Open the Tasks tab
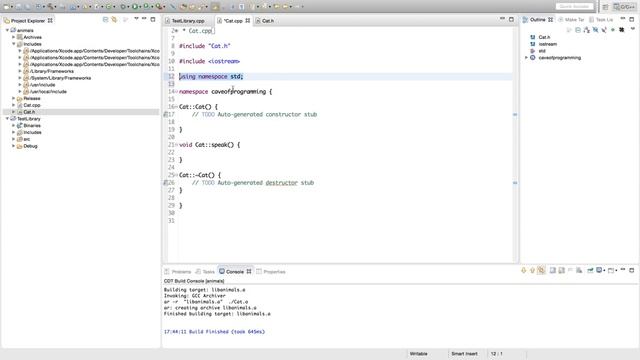Image resolution: width=640 pixels, height=360 pixels. [x=205, y=272]
